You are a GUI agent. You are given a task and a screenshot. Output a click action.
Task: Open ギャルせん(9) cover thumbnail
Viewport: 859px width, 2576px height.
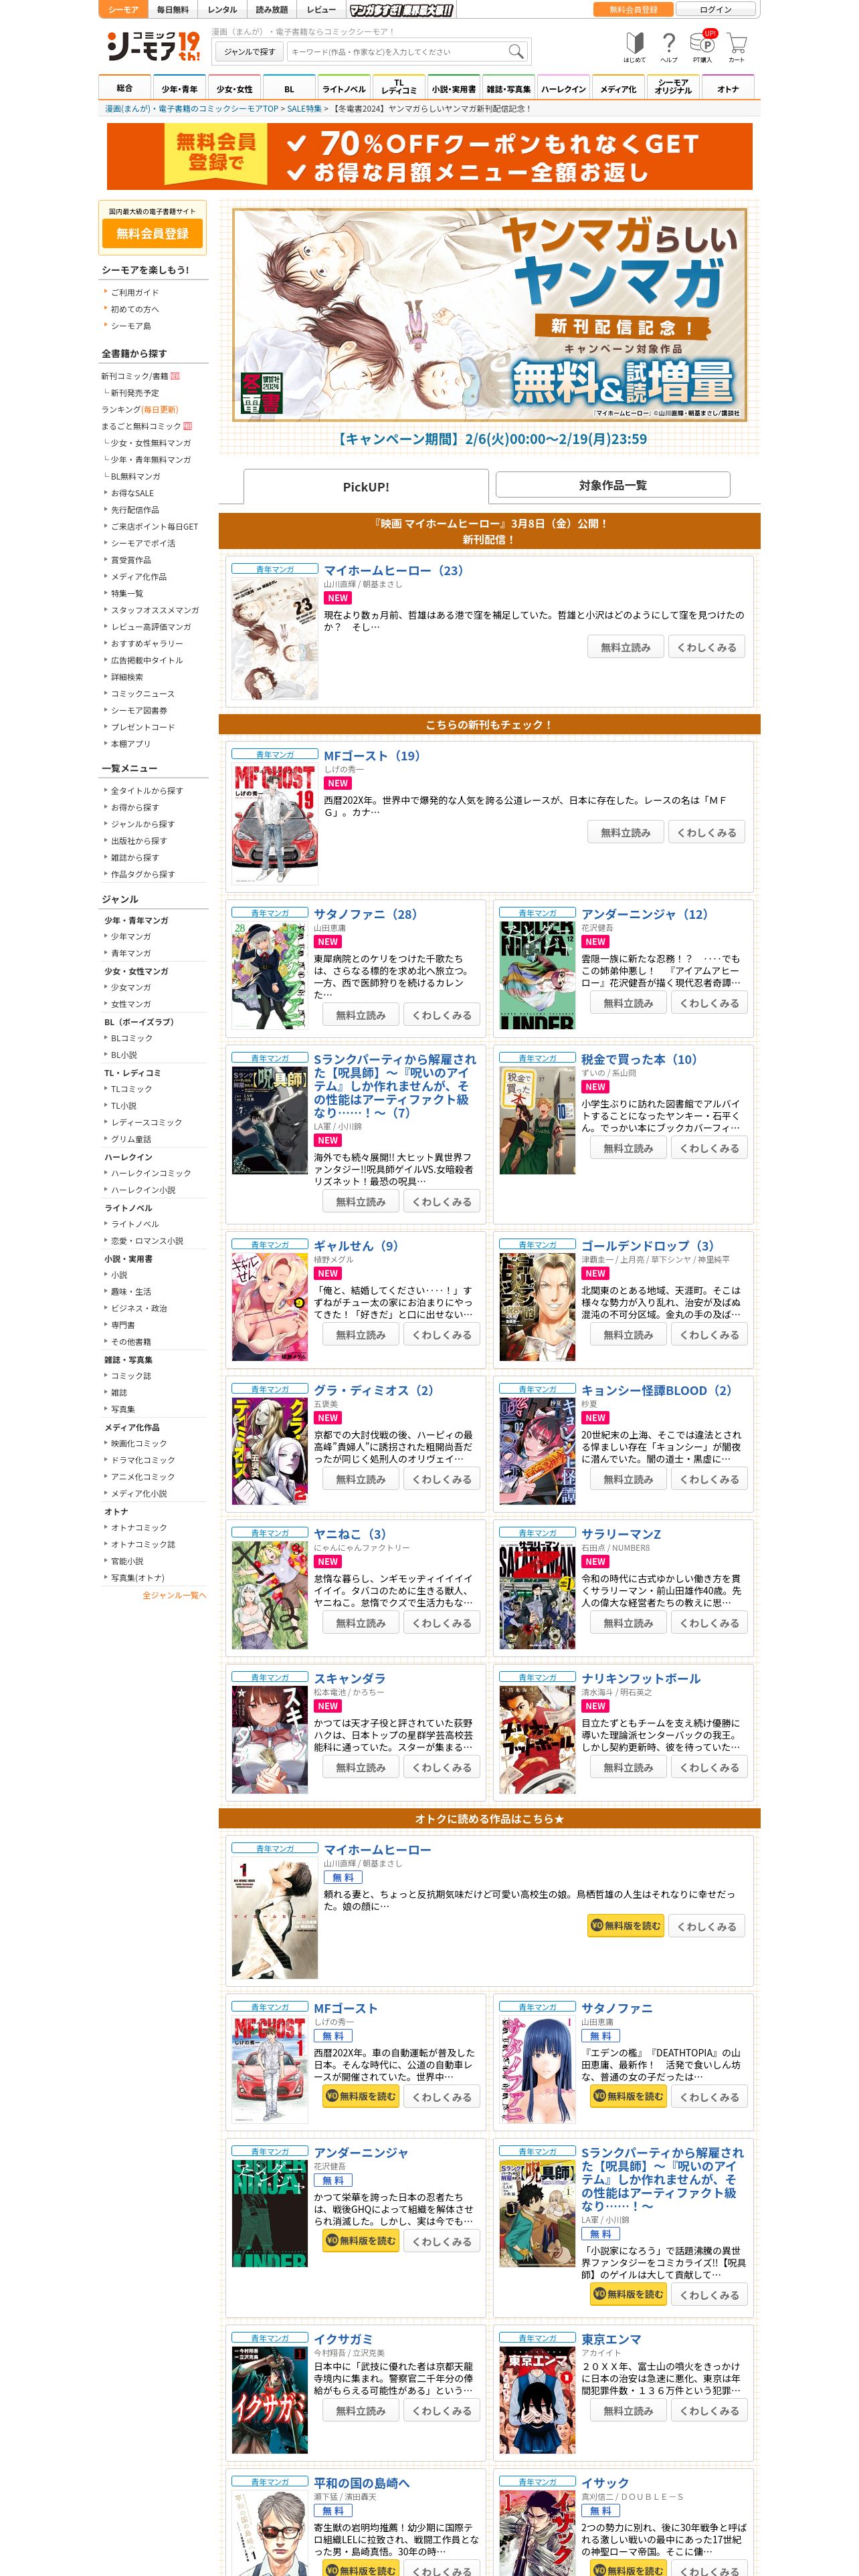(x=270, y=1306)
